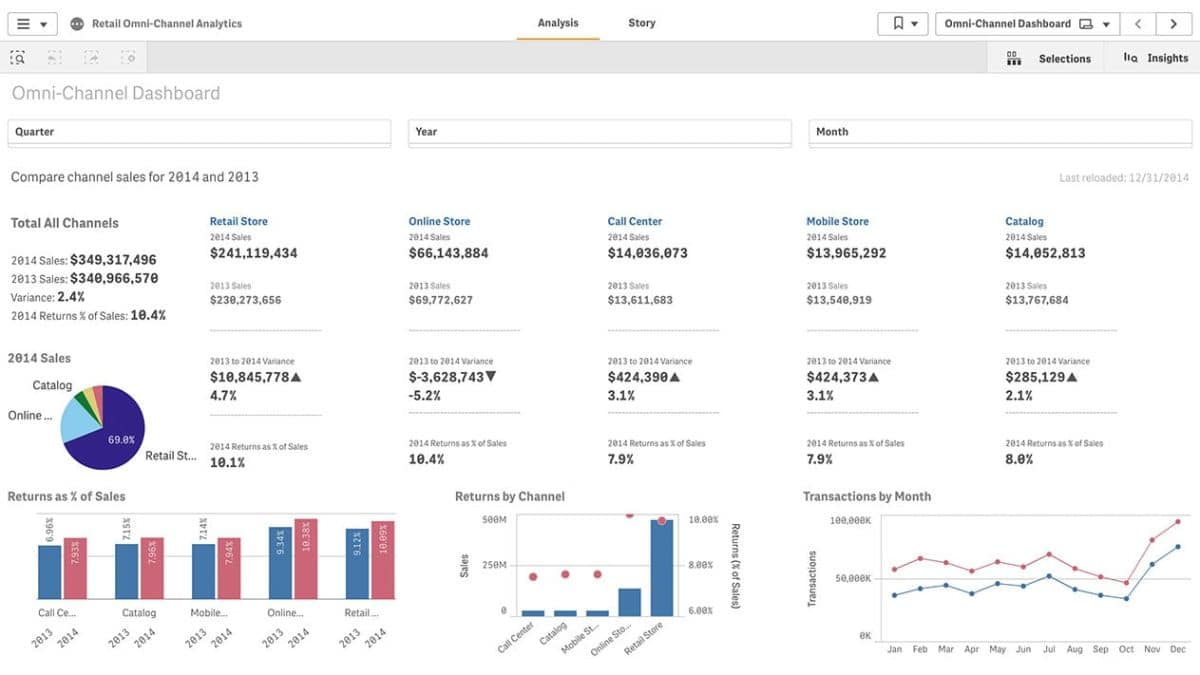Viewport: 1200px width, 675px height.
Task: Open the Quarter filter pane
Action: coord(199,132)
